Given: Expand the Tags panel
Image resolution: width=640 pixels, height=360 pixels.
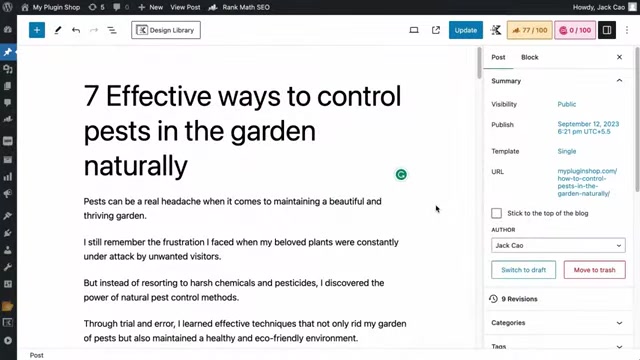Looking at the screenshot, I should pos(558,346).
